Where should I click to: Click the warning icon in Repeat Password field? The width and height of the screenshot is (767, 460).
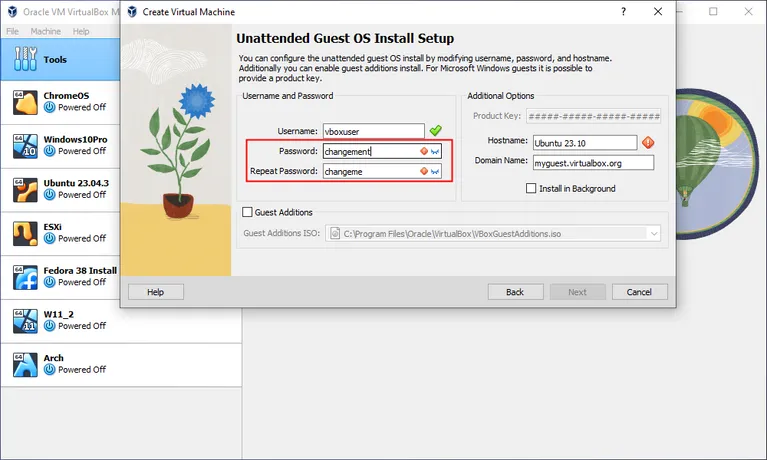point(424,171)
